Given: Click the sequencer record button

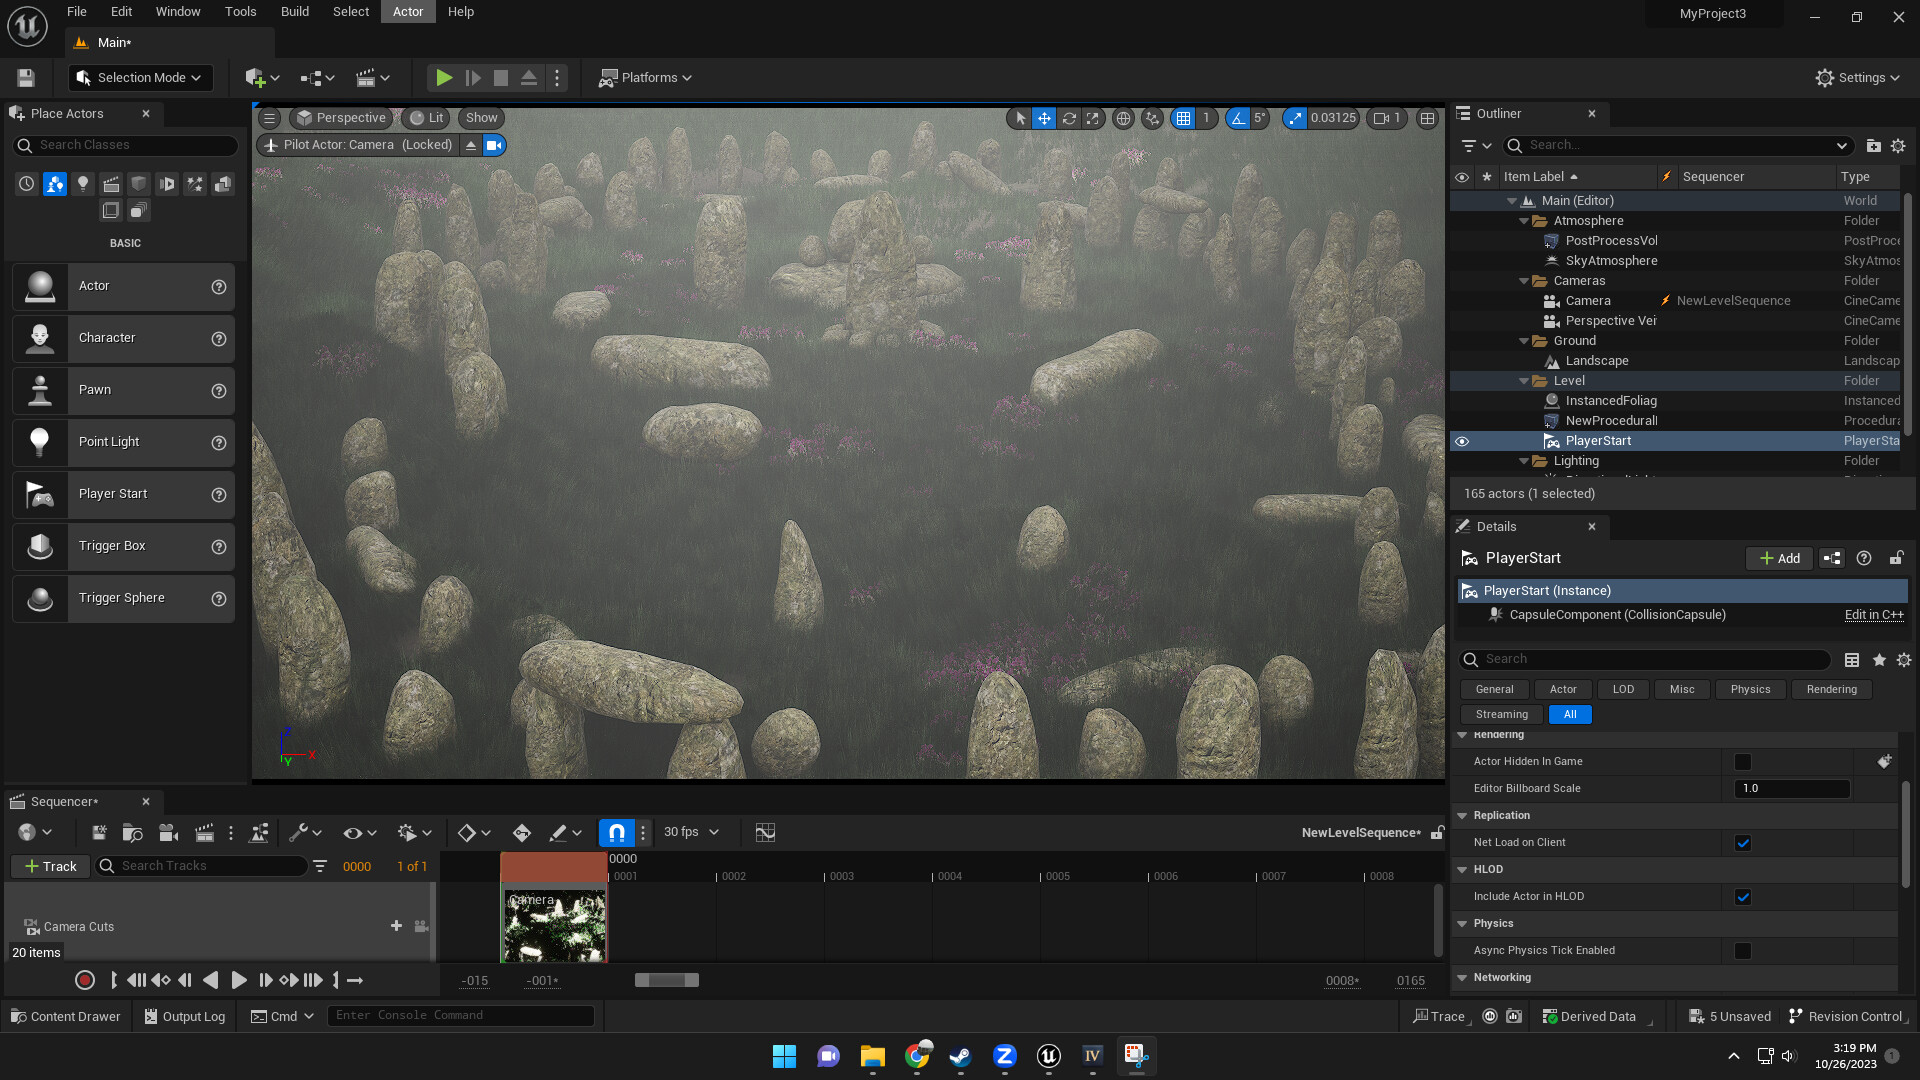Looking at the screenshot, I should click(x=85, y=981).
